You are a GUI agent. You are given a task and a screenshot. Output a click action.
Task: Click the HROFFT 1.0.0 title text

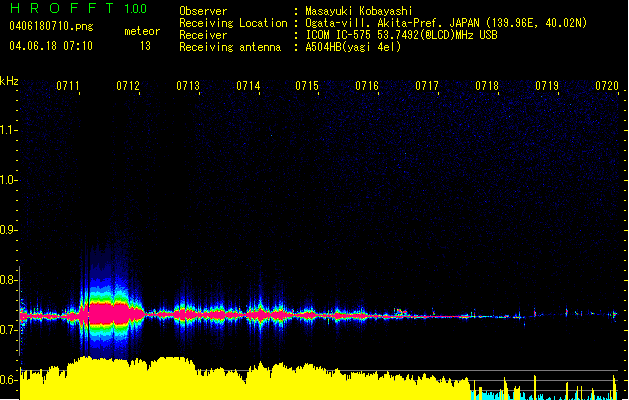(78, 8)
